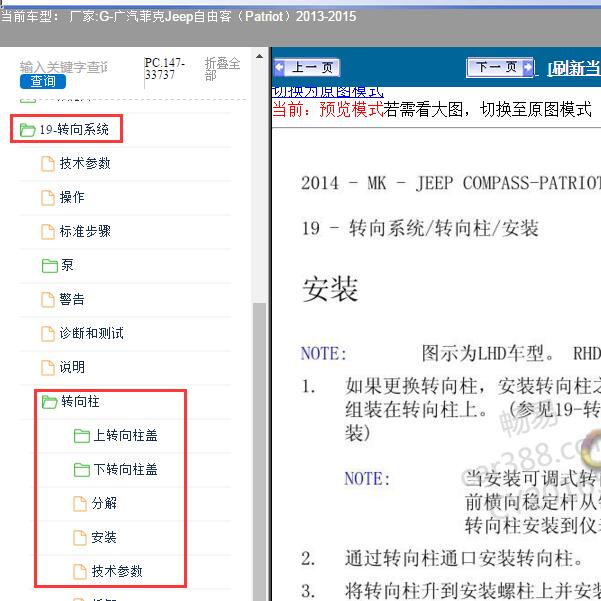Open the 标准步骤 document
This screenshot has height=601, width=601.
point(85,231)
